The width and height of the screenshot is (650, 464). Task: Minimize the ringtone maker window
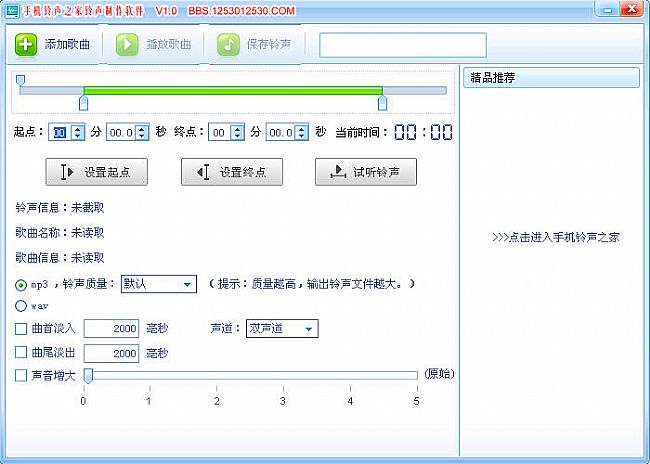click(608, 10)
